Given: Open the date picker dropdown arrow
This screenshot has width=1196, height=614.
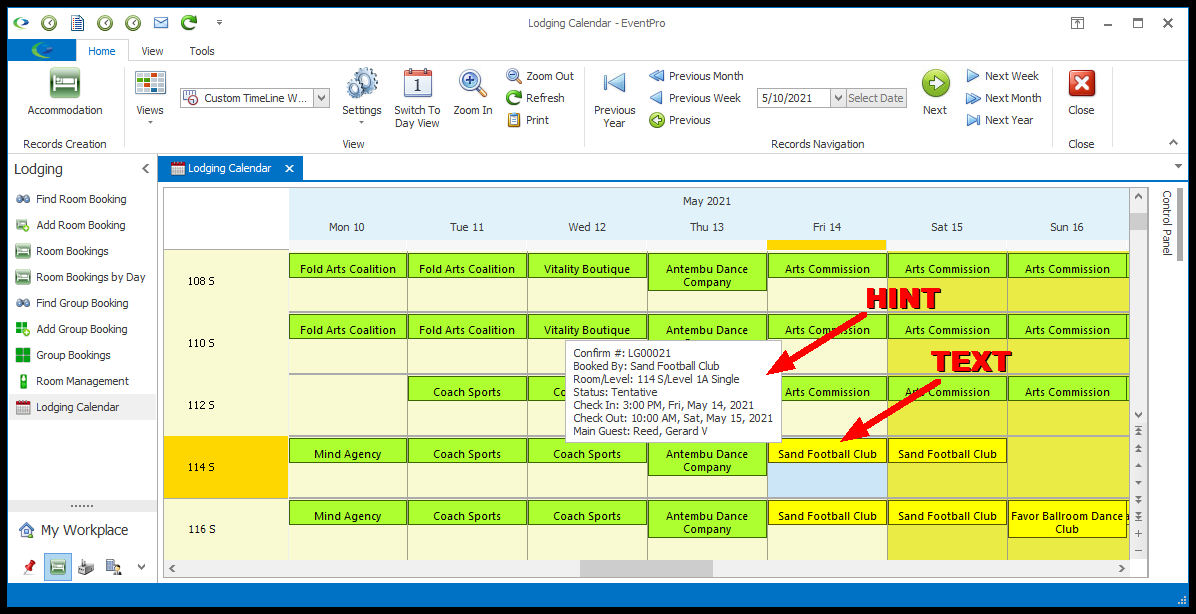Looking at the screenshot, I should pos(838,98).
